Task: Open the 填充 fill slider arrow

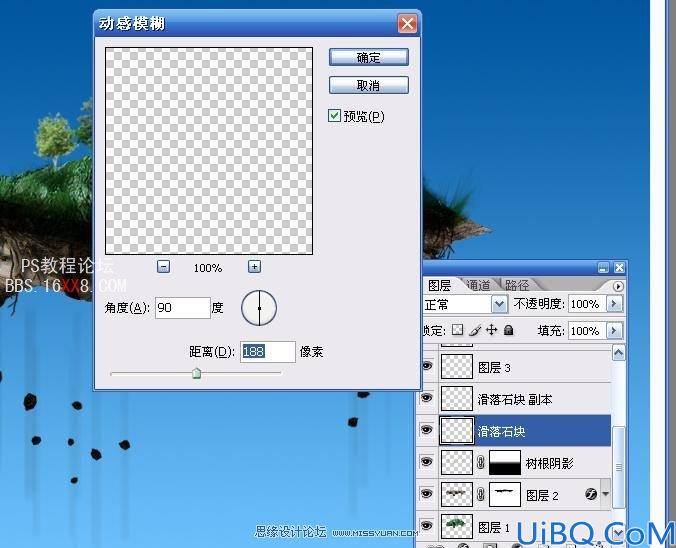Action: click(x=614, y=331)
